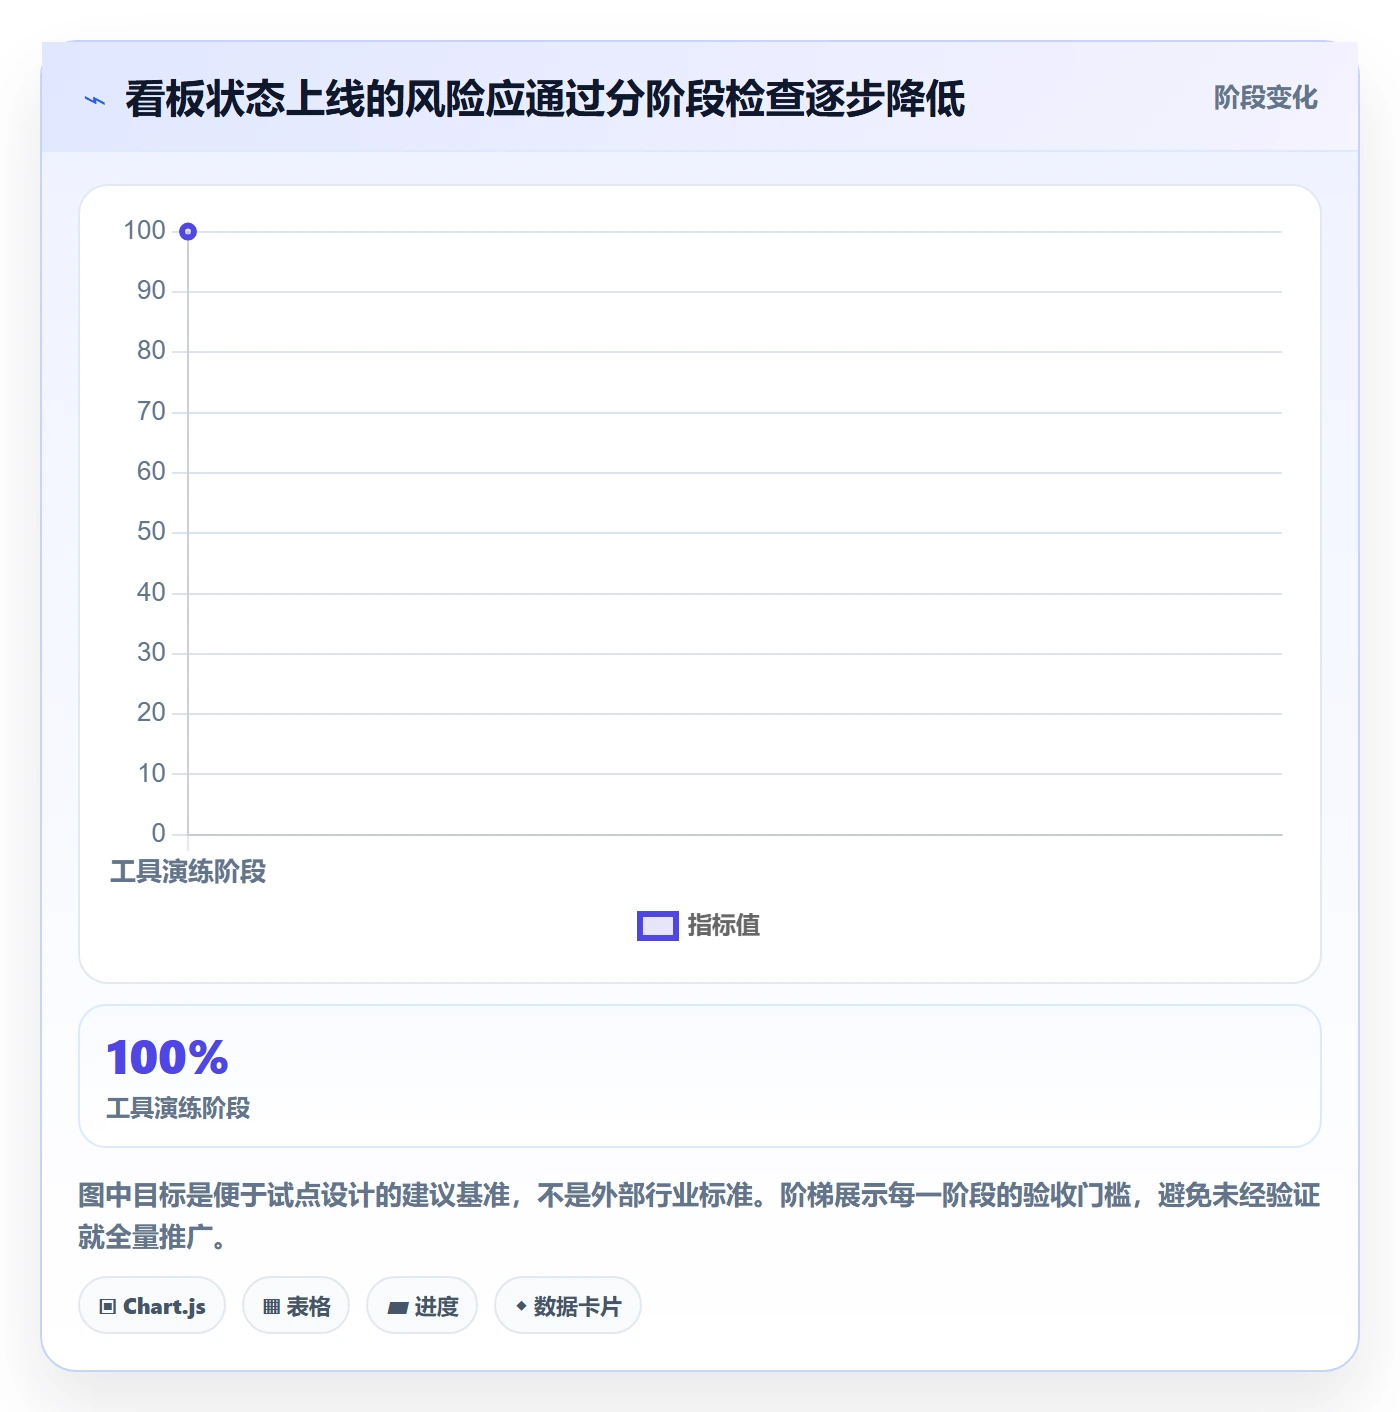This screenshot has height=1412, width=1400.
Task: Click the y-axis tick label 20
Action: tap(151, 712)
